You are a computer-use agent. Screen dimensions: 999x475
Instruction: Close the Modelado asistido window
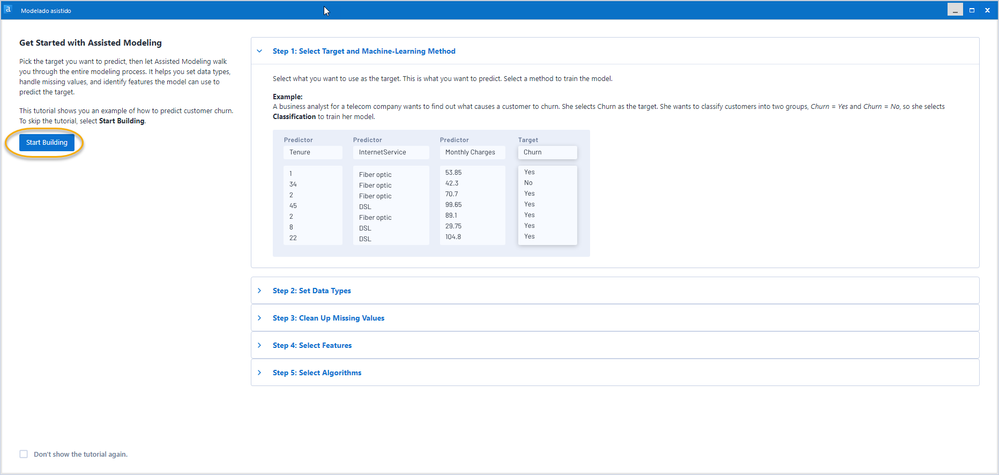pyautogui.click(x=988, y=10)
